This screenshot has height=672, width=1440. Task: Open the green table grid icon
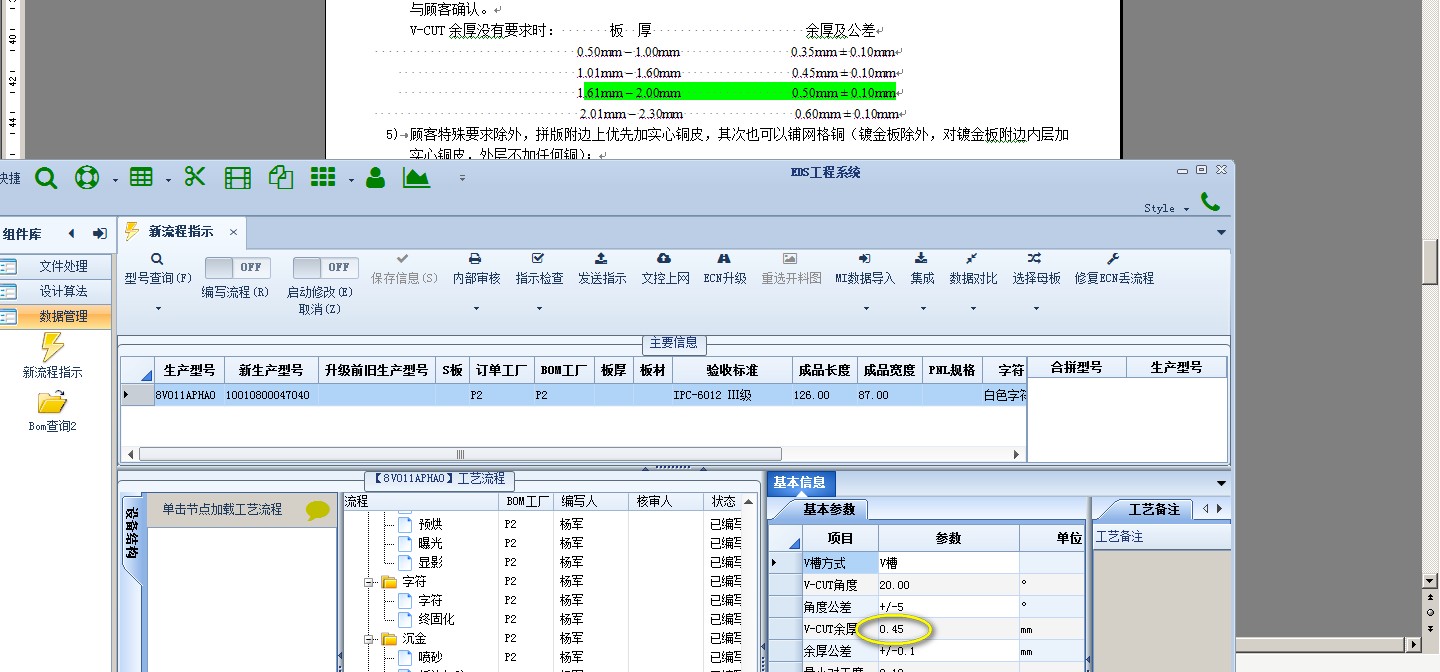[141, 177]
